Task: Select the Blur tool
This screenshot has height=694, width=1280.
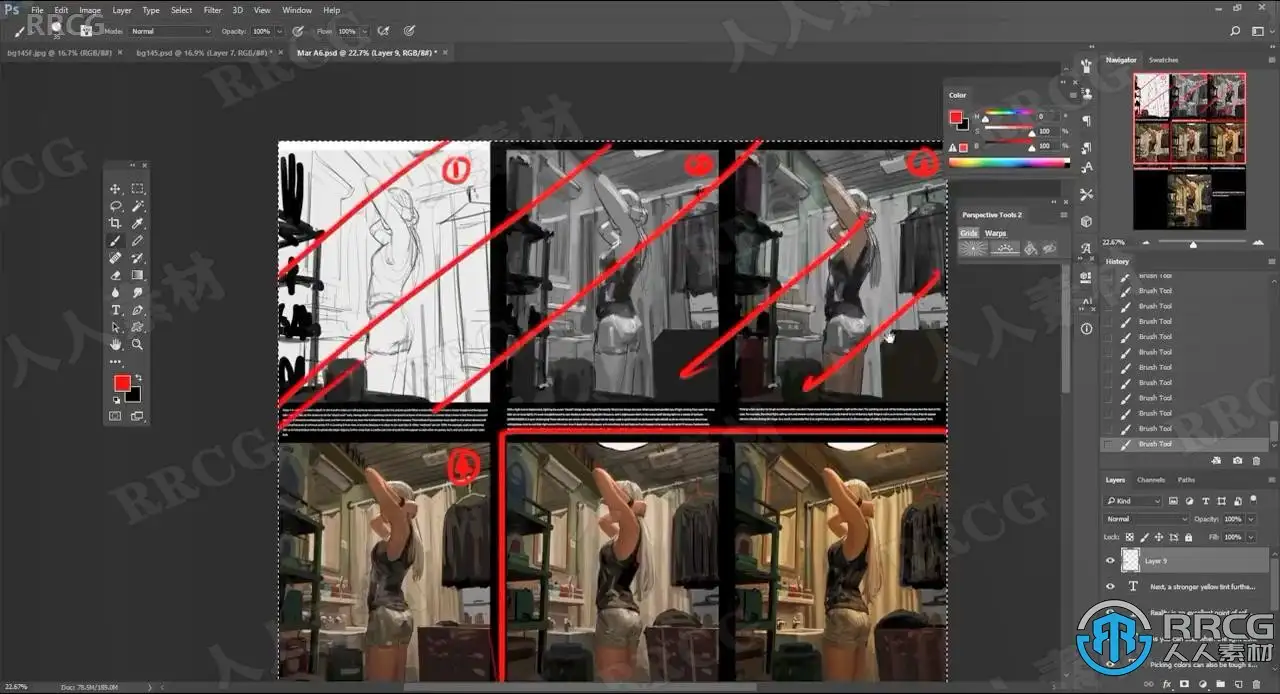Action: [x=115, y=292]
